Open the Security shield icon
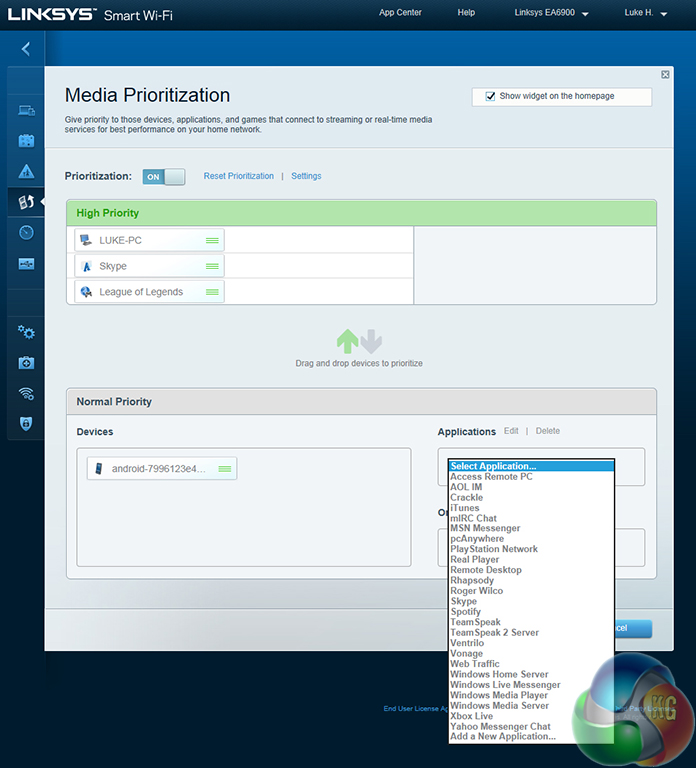696x768 pixels. (x=26, y=423)
